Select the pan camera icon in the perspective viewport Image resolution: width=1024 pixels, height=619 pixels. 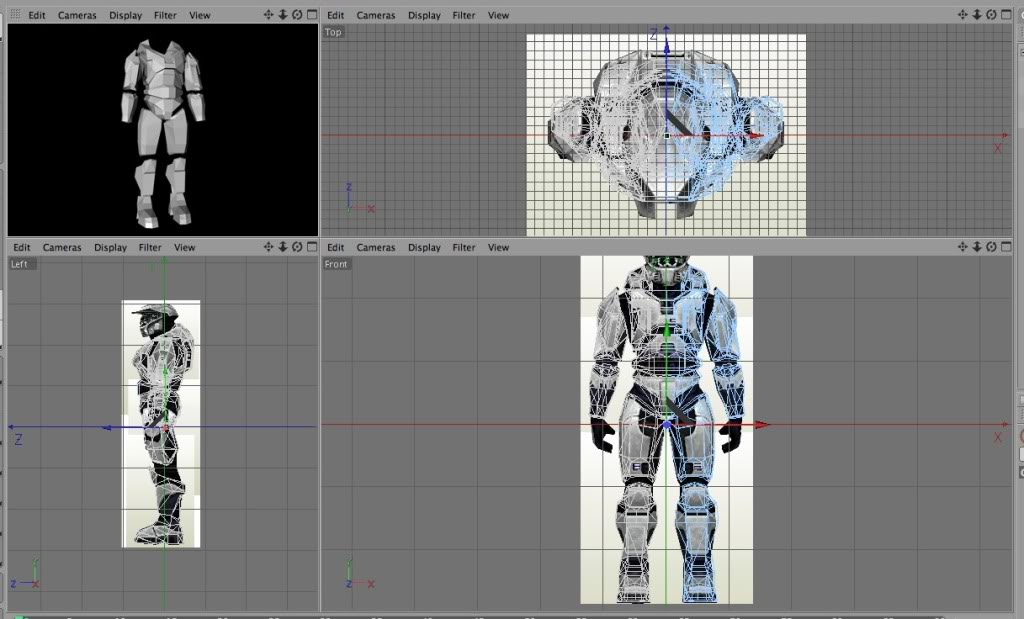point(268,15)
